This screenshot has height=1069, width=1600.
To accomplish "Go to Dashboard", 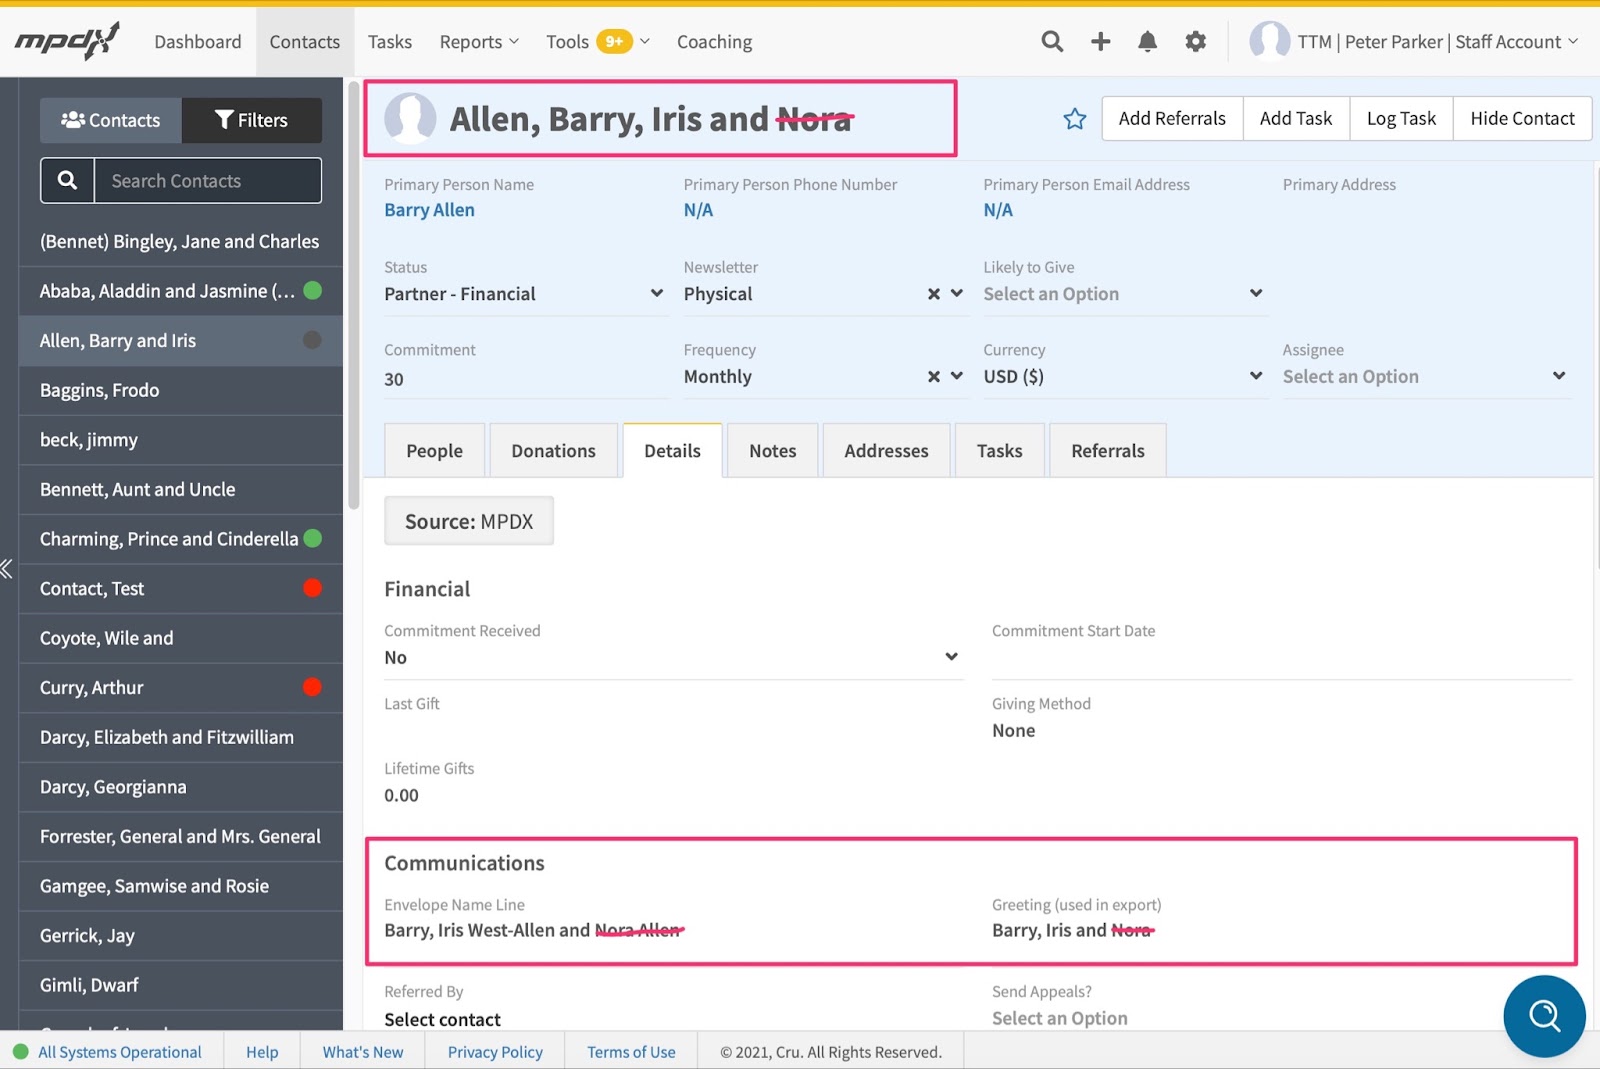I will [197, 42].
